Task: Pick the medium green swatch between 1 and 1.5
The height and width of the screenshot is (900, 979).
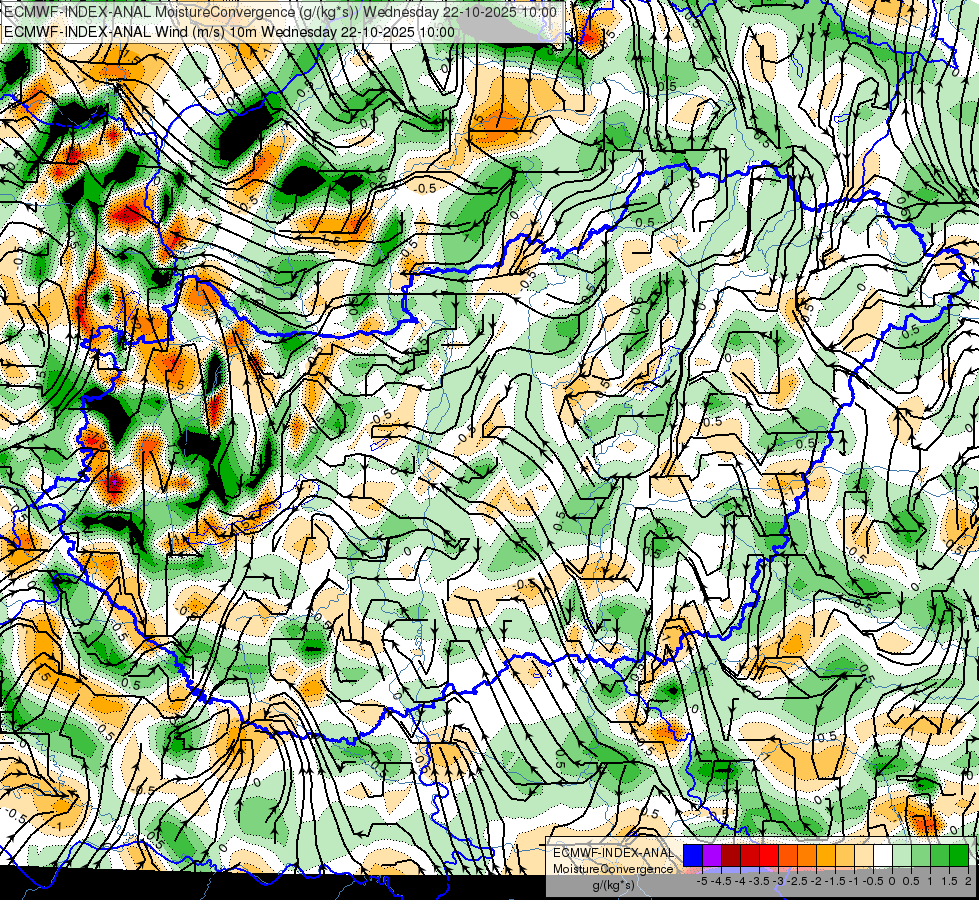Action: click(940, 856)
